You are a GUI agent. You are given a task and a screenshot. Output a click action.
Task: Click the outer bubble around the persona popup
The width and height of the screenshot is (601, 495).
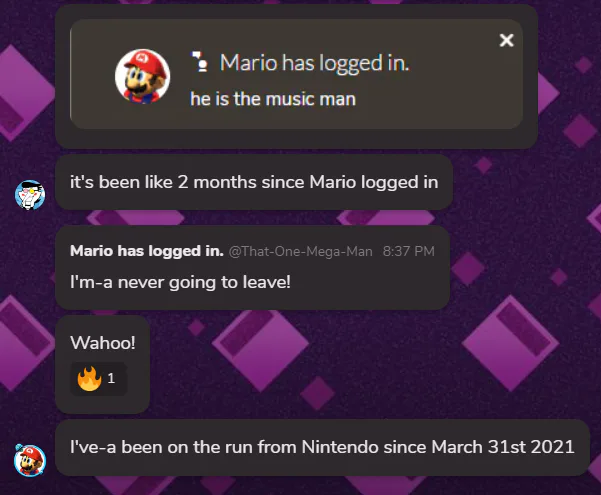pyautogui.click(x=296, y=138)
